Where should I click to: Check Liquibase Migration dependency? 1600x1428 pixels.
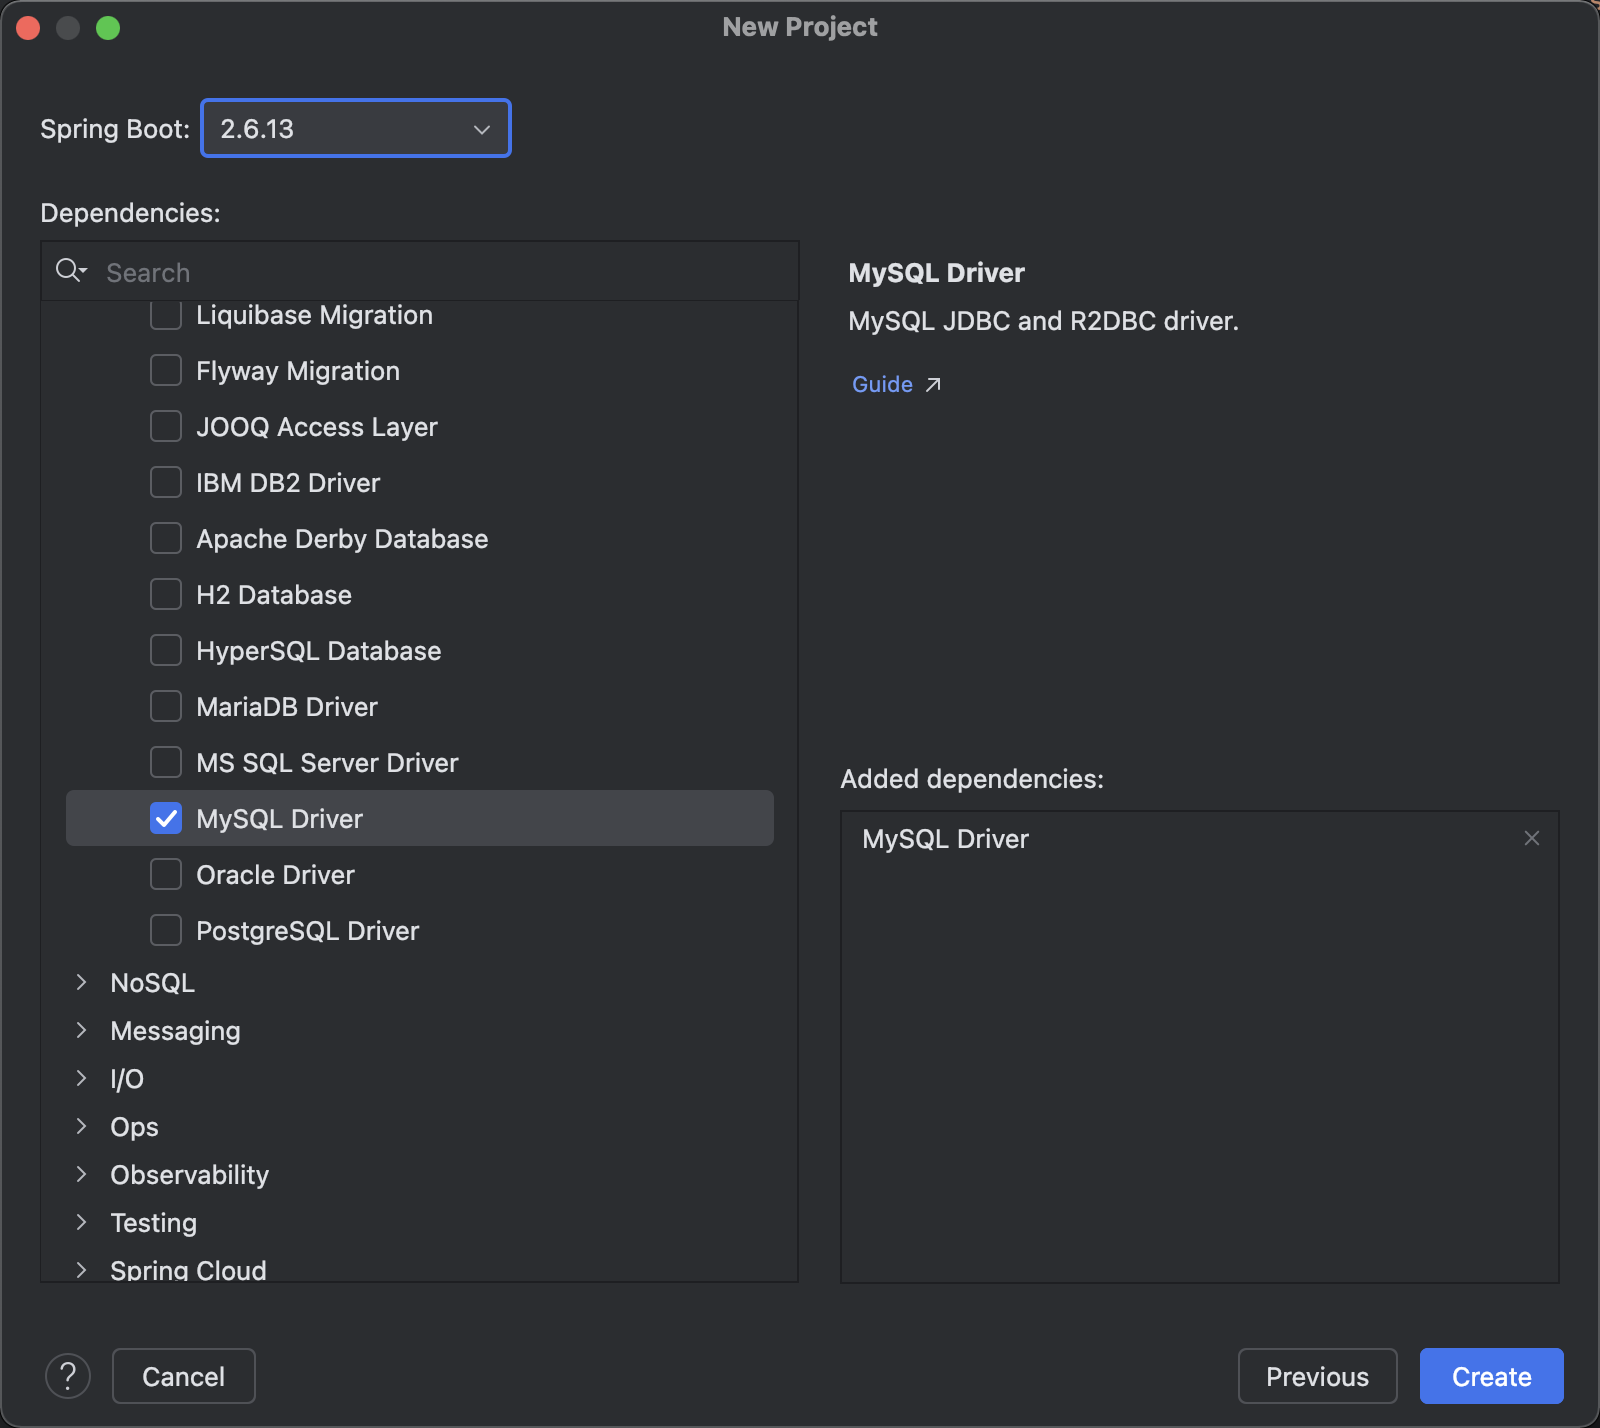[166, 315]
